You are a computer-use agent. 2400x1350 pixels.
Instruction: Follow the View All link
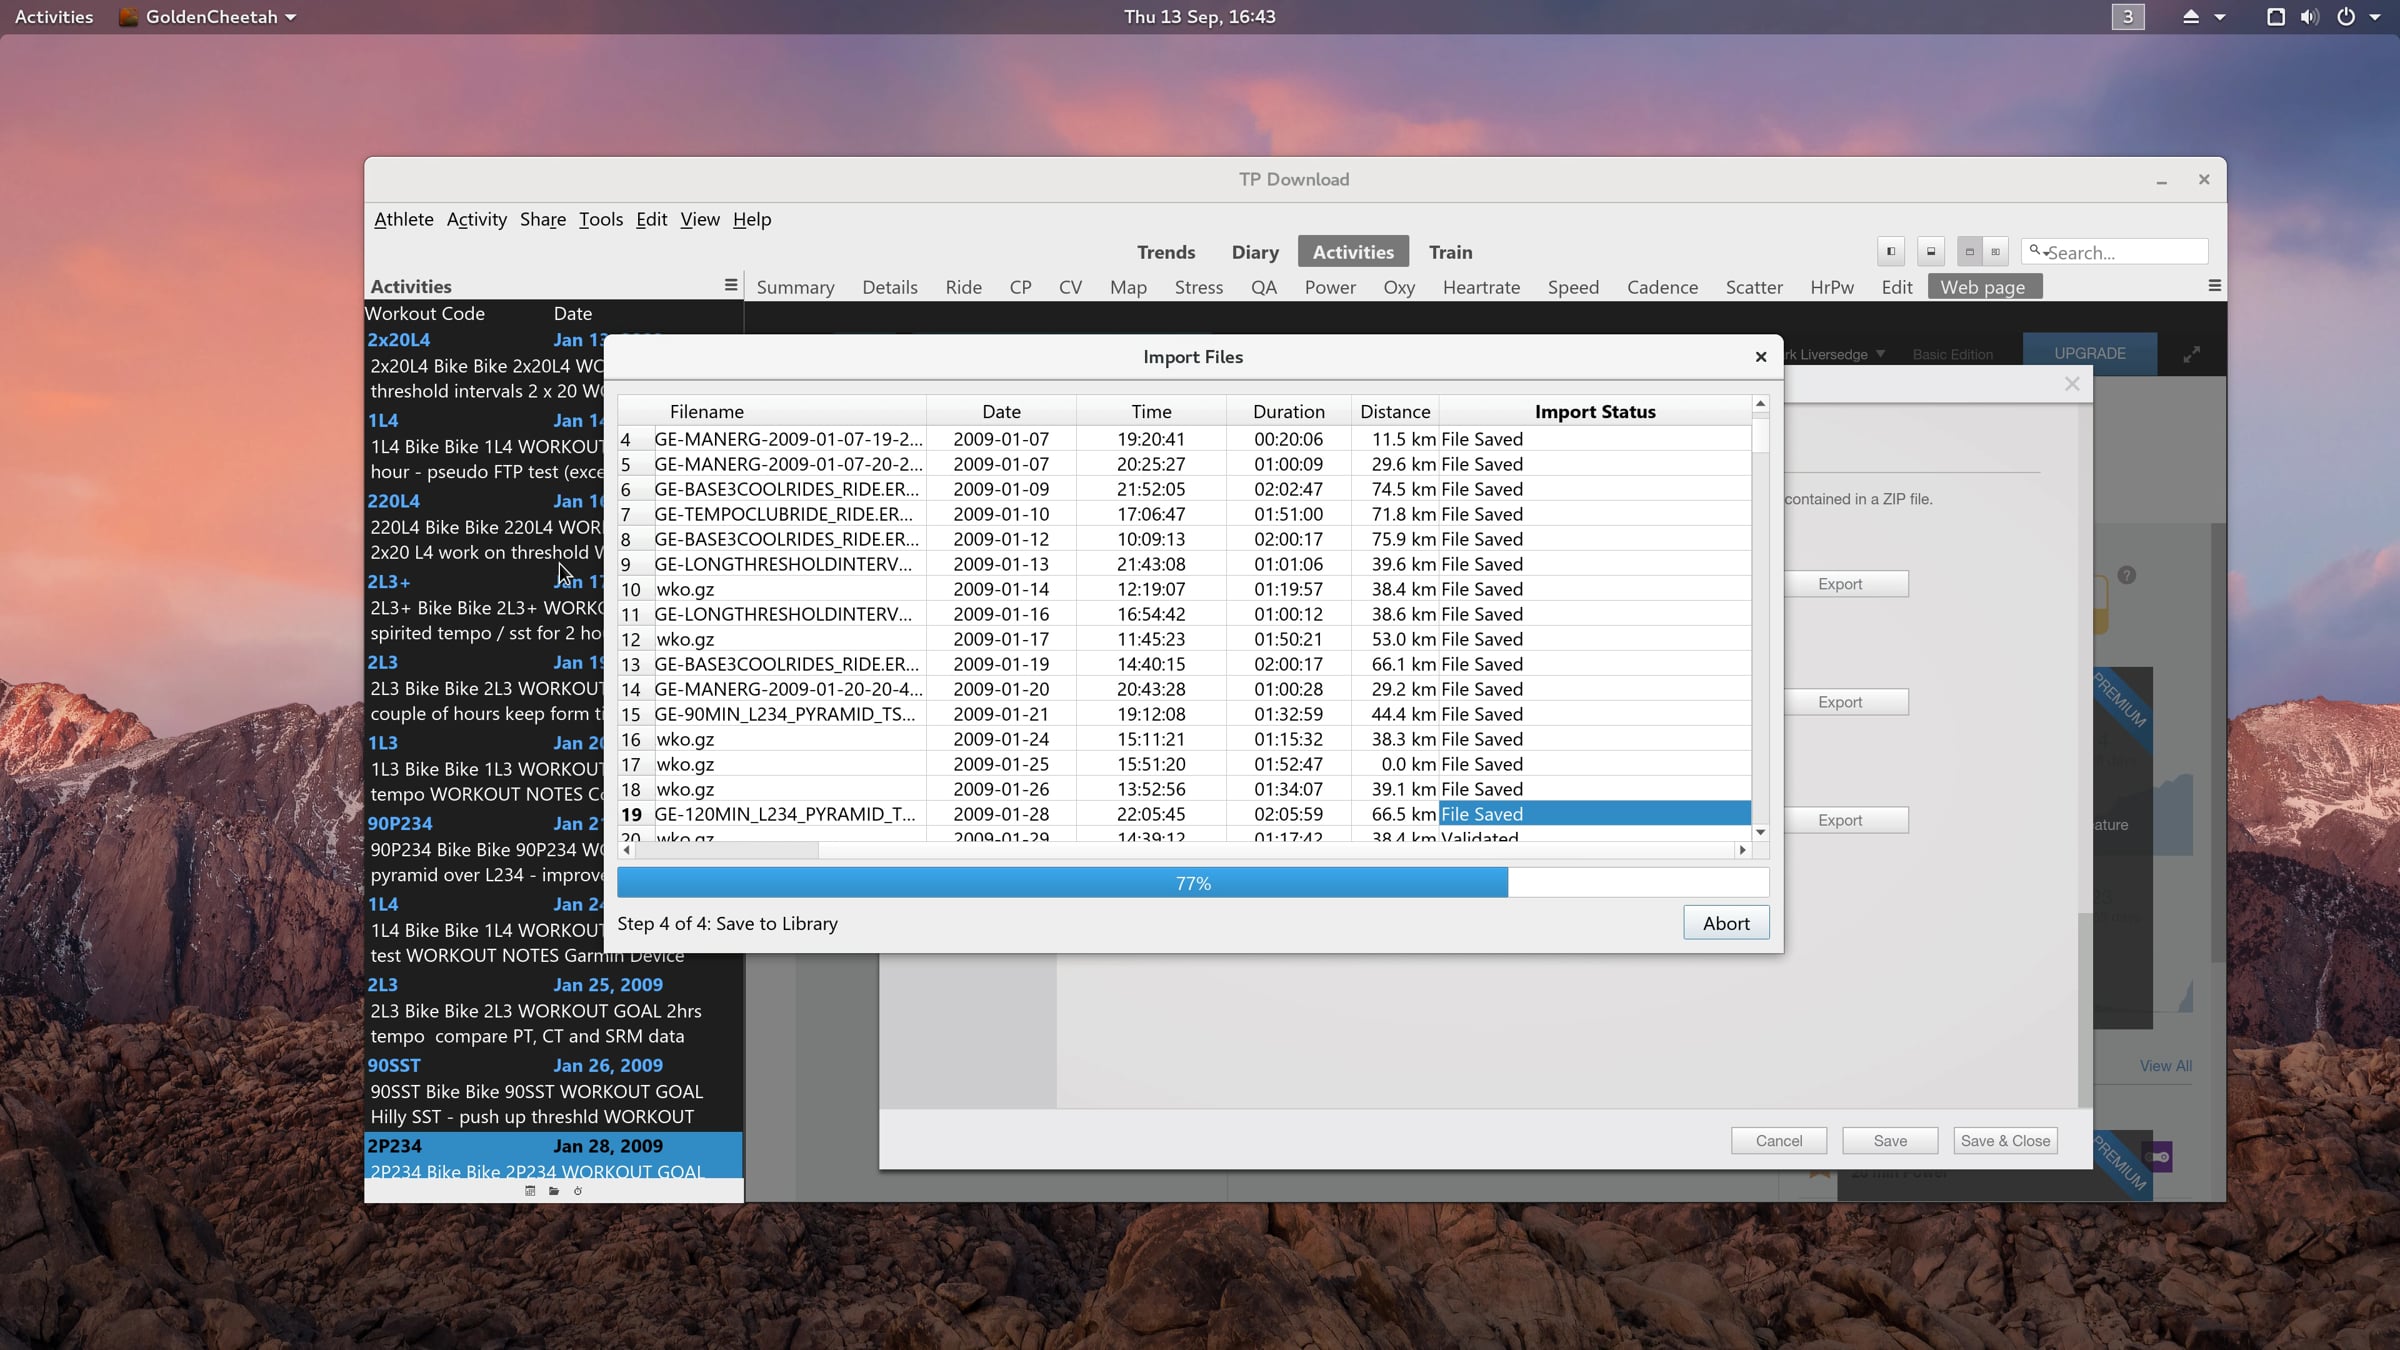pyautogui.click(x=2166, y=1066)
